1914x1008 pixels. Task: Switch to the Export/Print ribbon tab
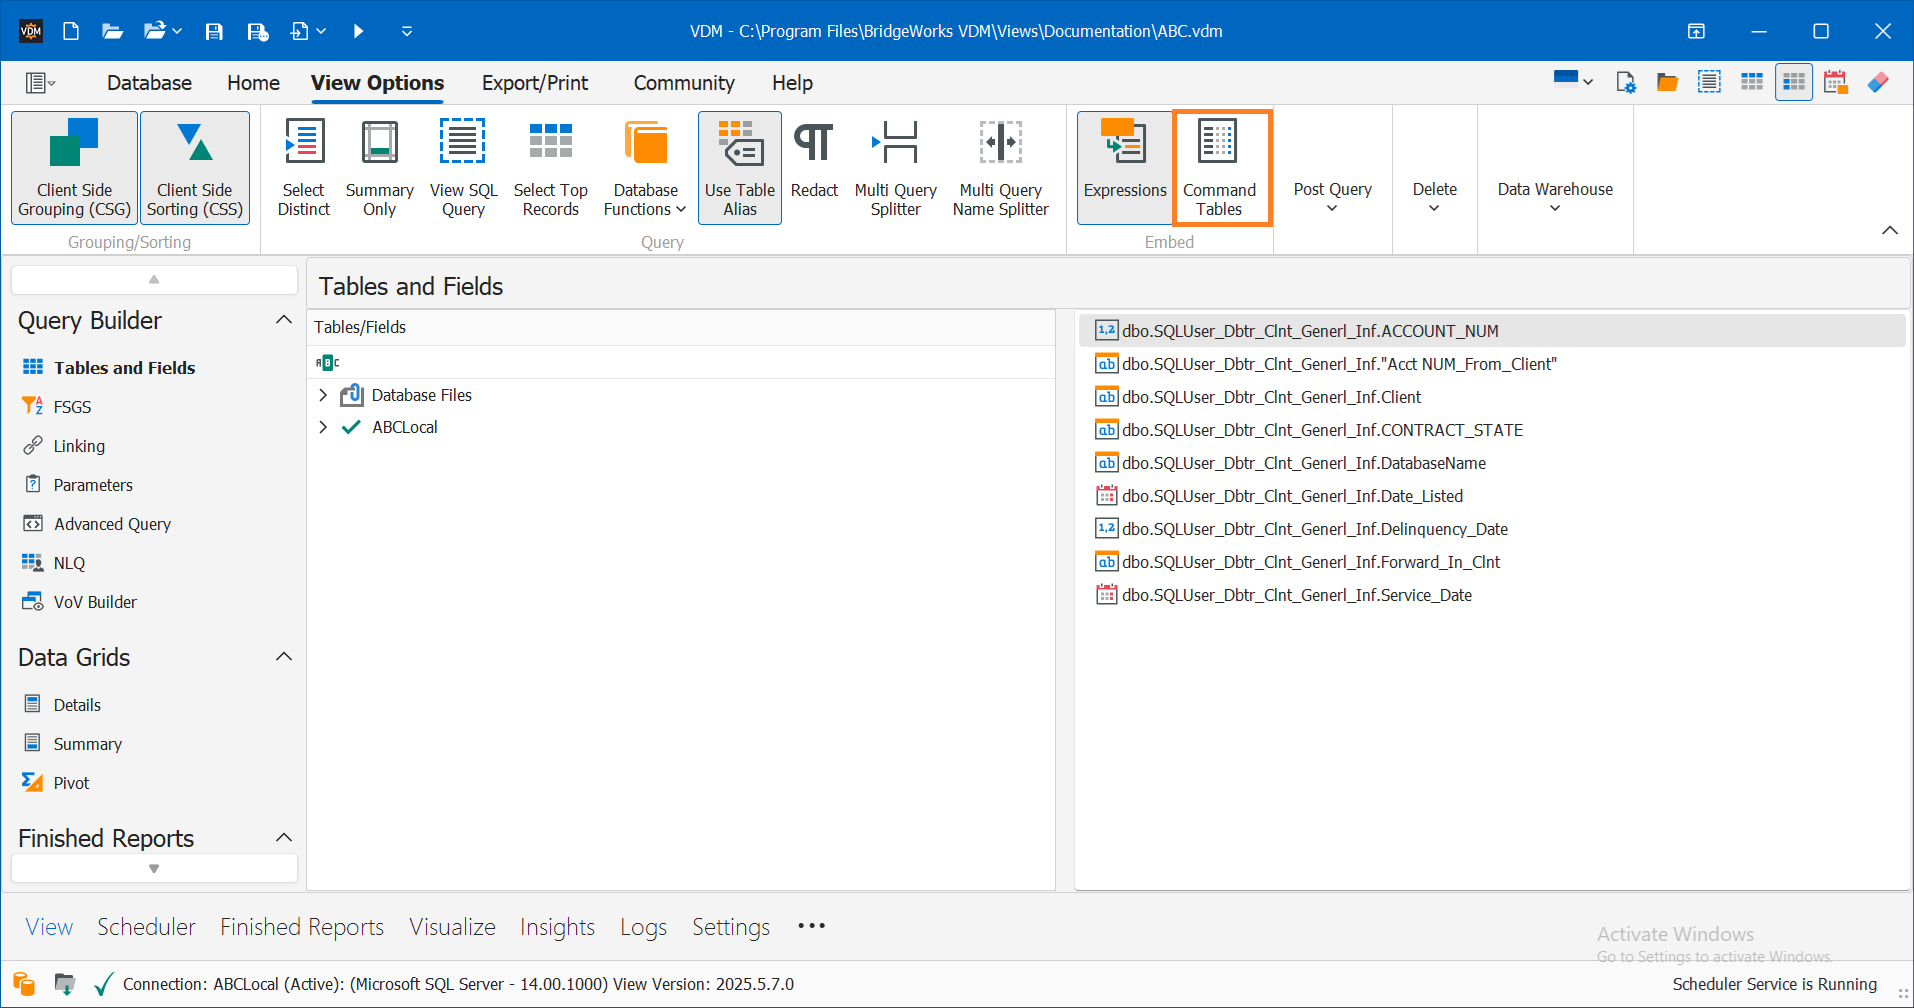[x=534, y=82]
